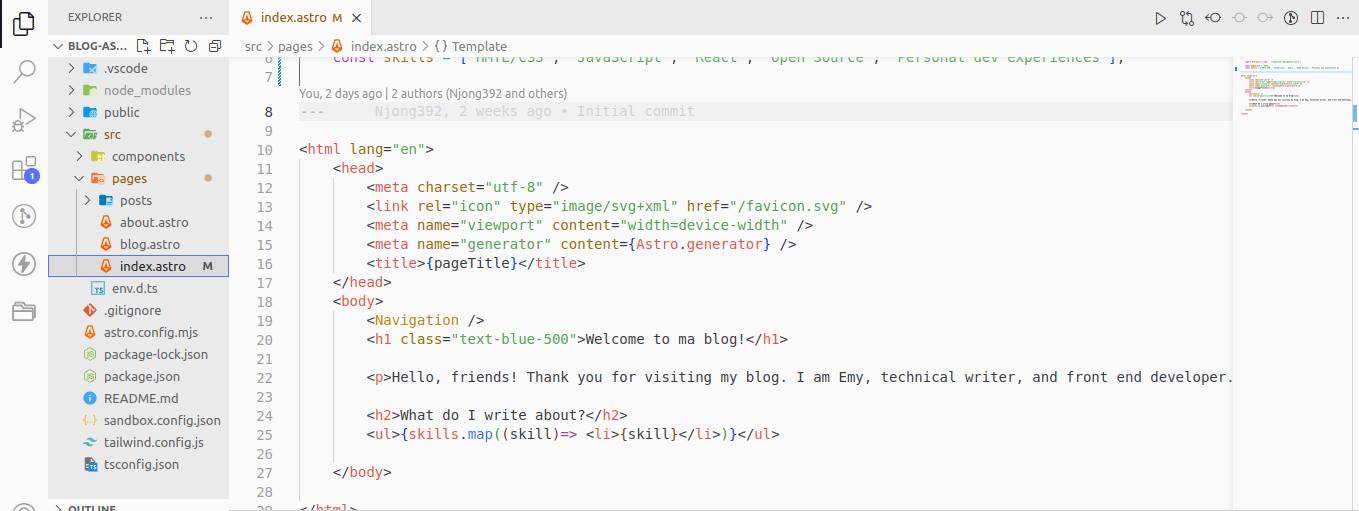Viewport: 1359px width, 511px height.
Task: Toggle the Explorer view in activity bar
Action: tap(24, 24)
